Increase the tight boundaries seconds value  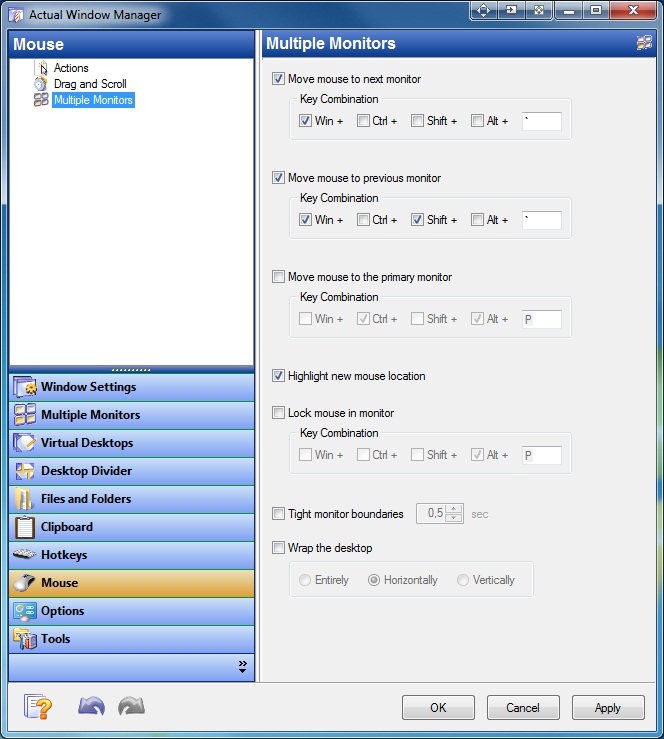tap(454, 509)
